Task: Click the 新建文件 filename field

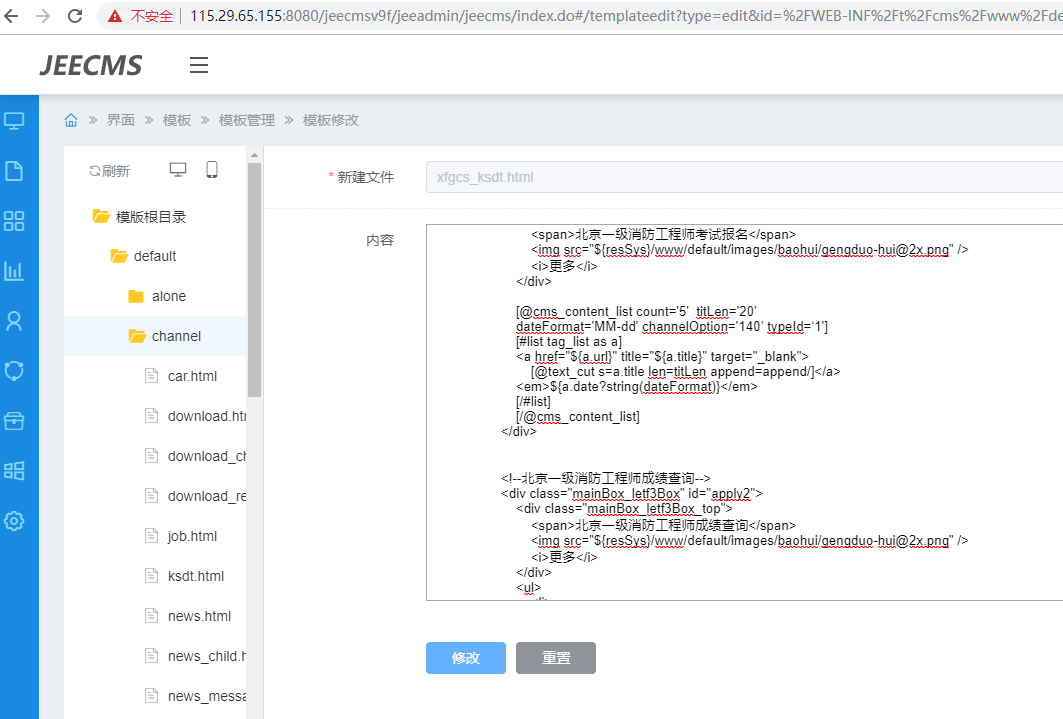Action: point(744,177)
